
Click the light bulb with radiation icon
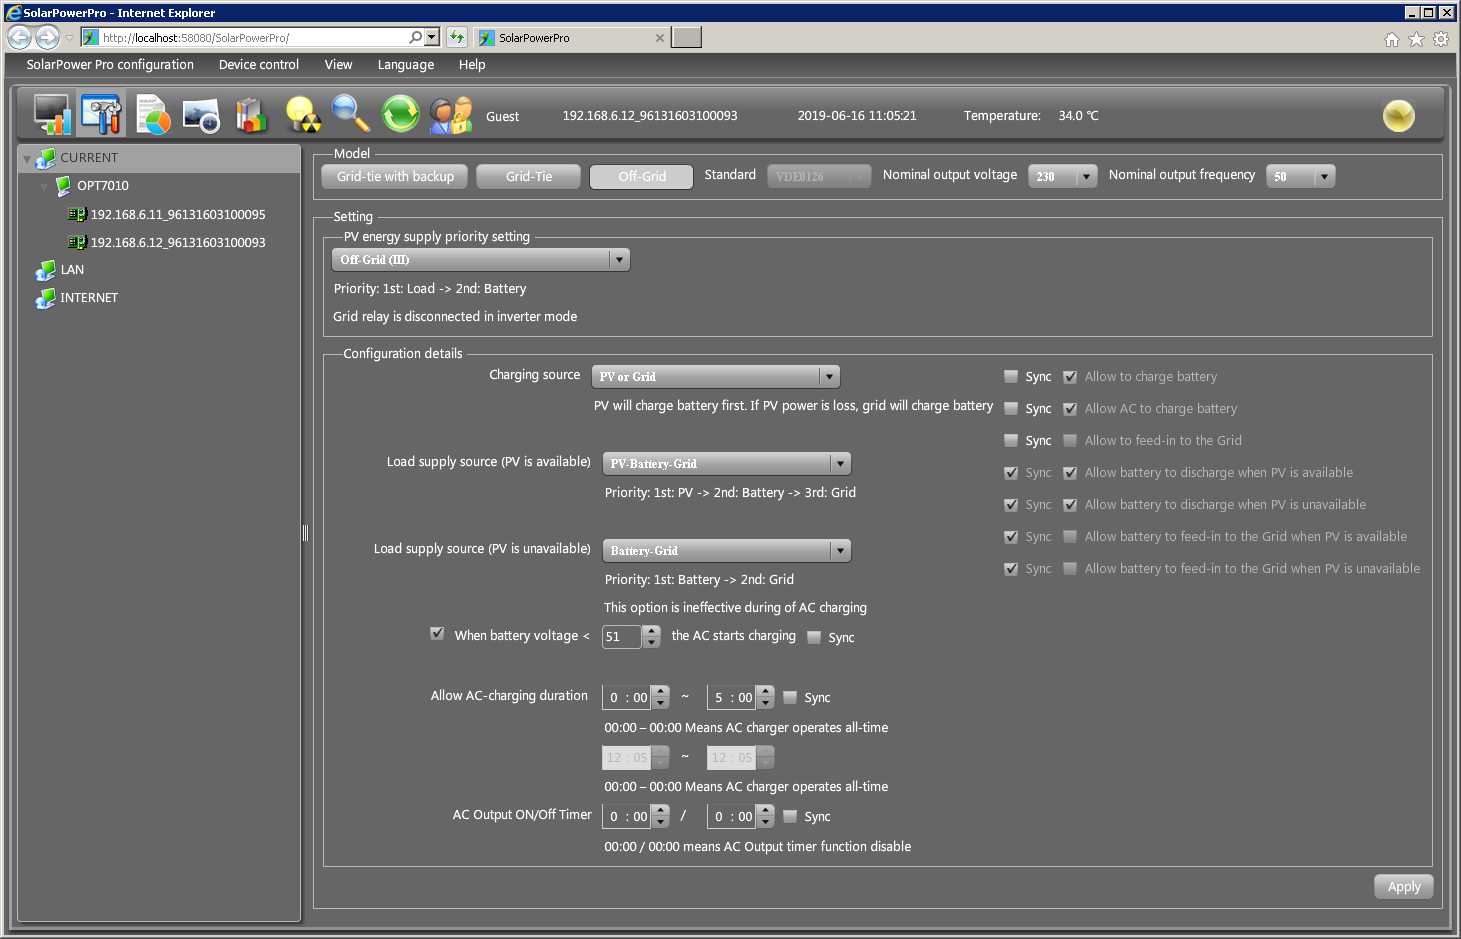(302, 115)
